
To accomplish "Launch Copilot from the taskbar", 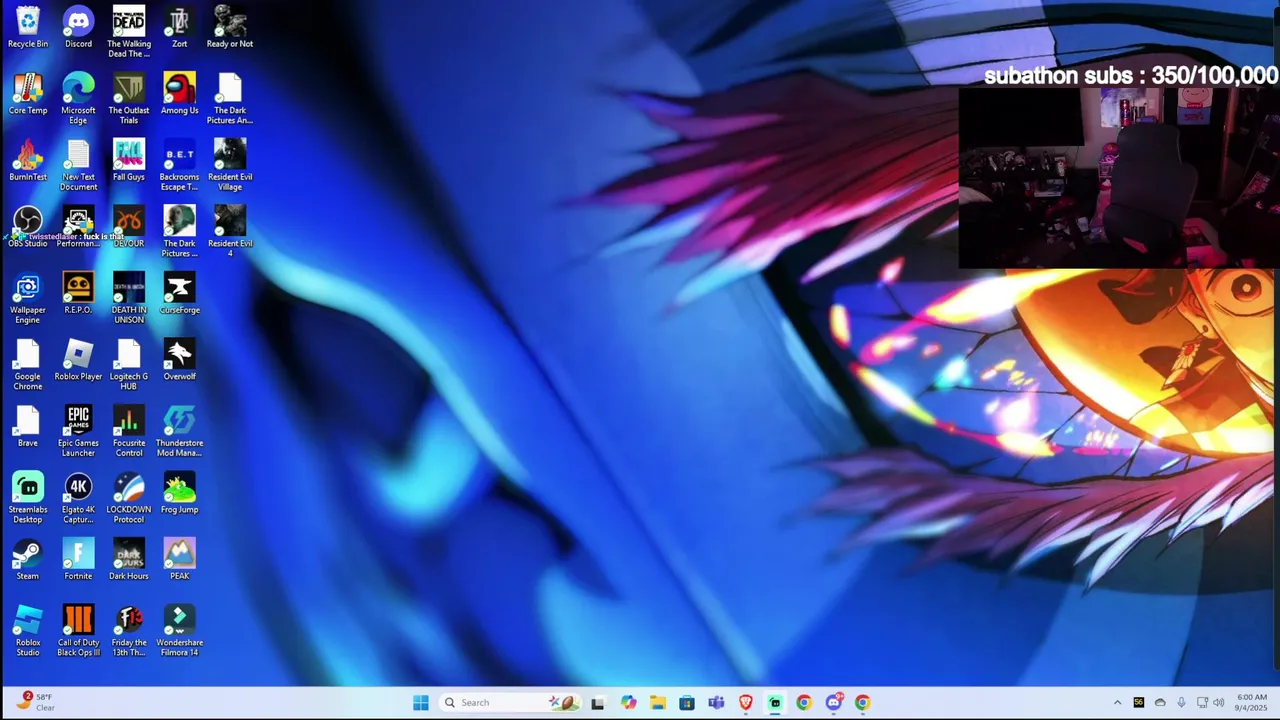I will (x=628, y=702).
